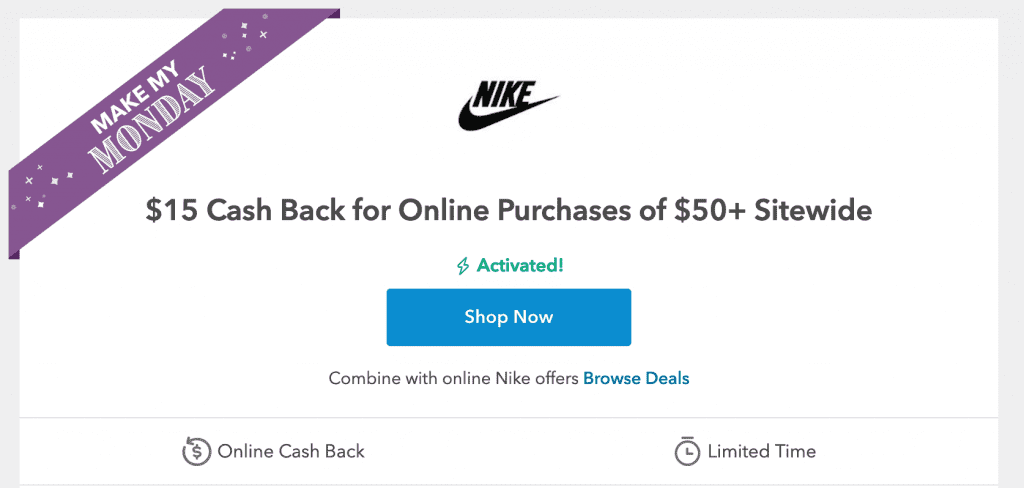Click the gray page margin right of card

tap(1011, 250)
